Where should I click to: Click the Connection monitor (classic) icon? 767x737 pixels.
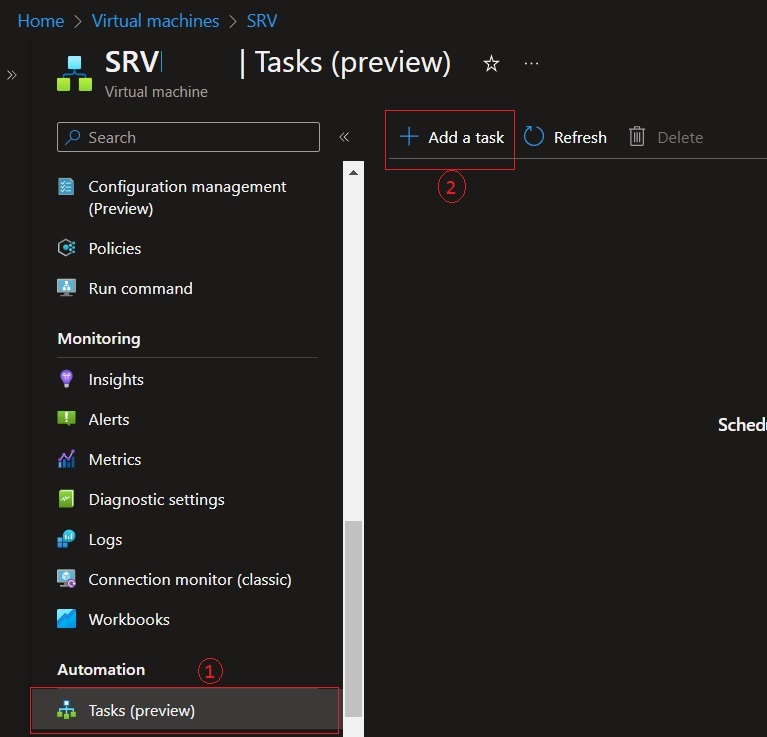(67, 579)
